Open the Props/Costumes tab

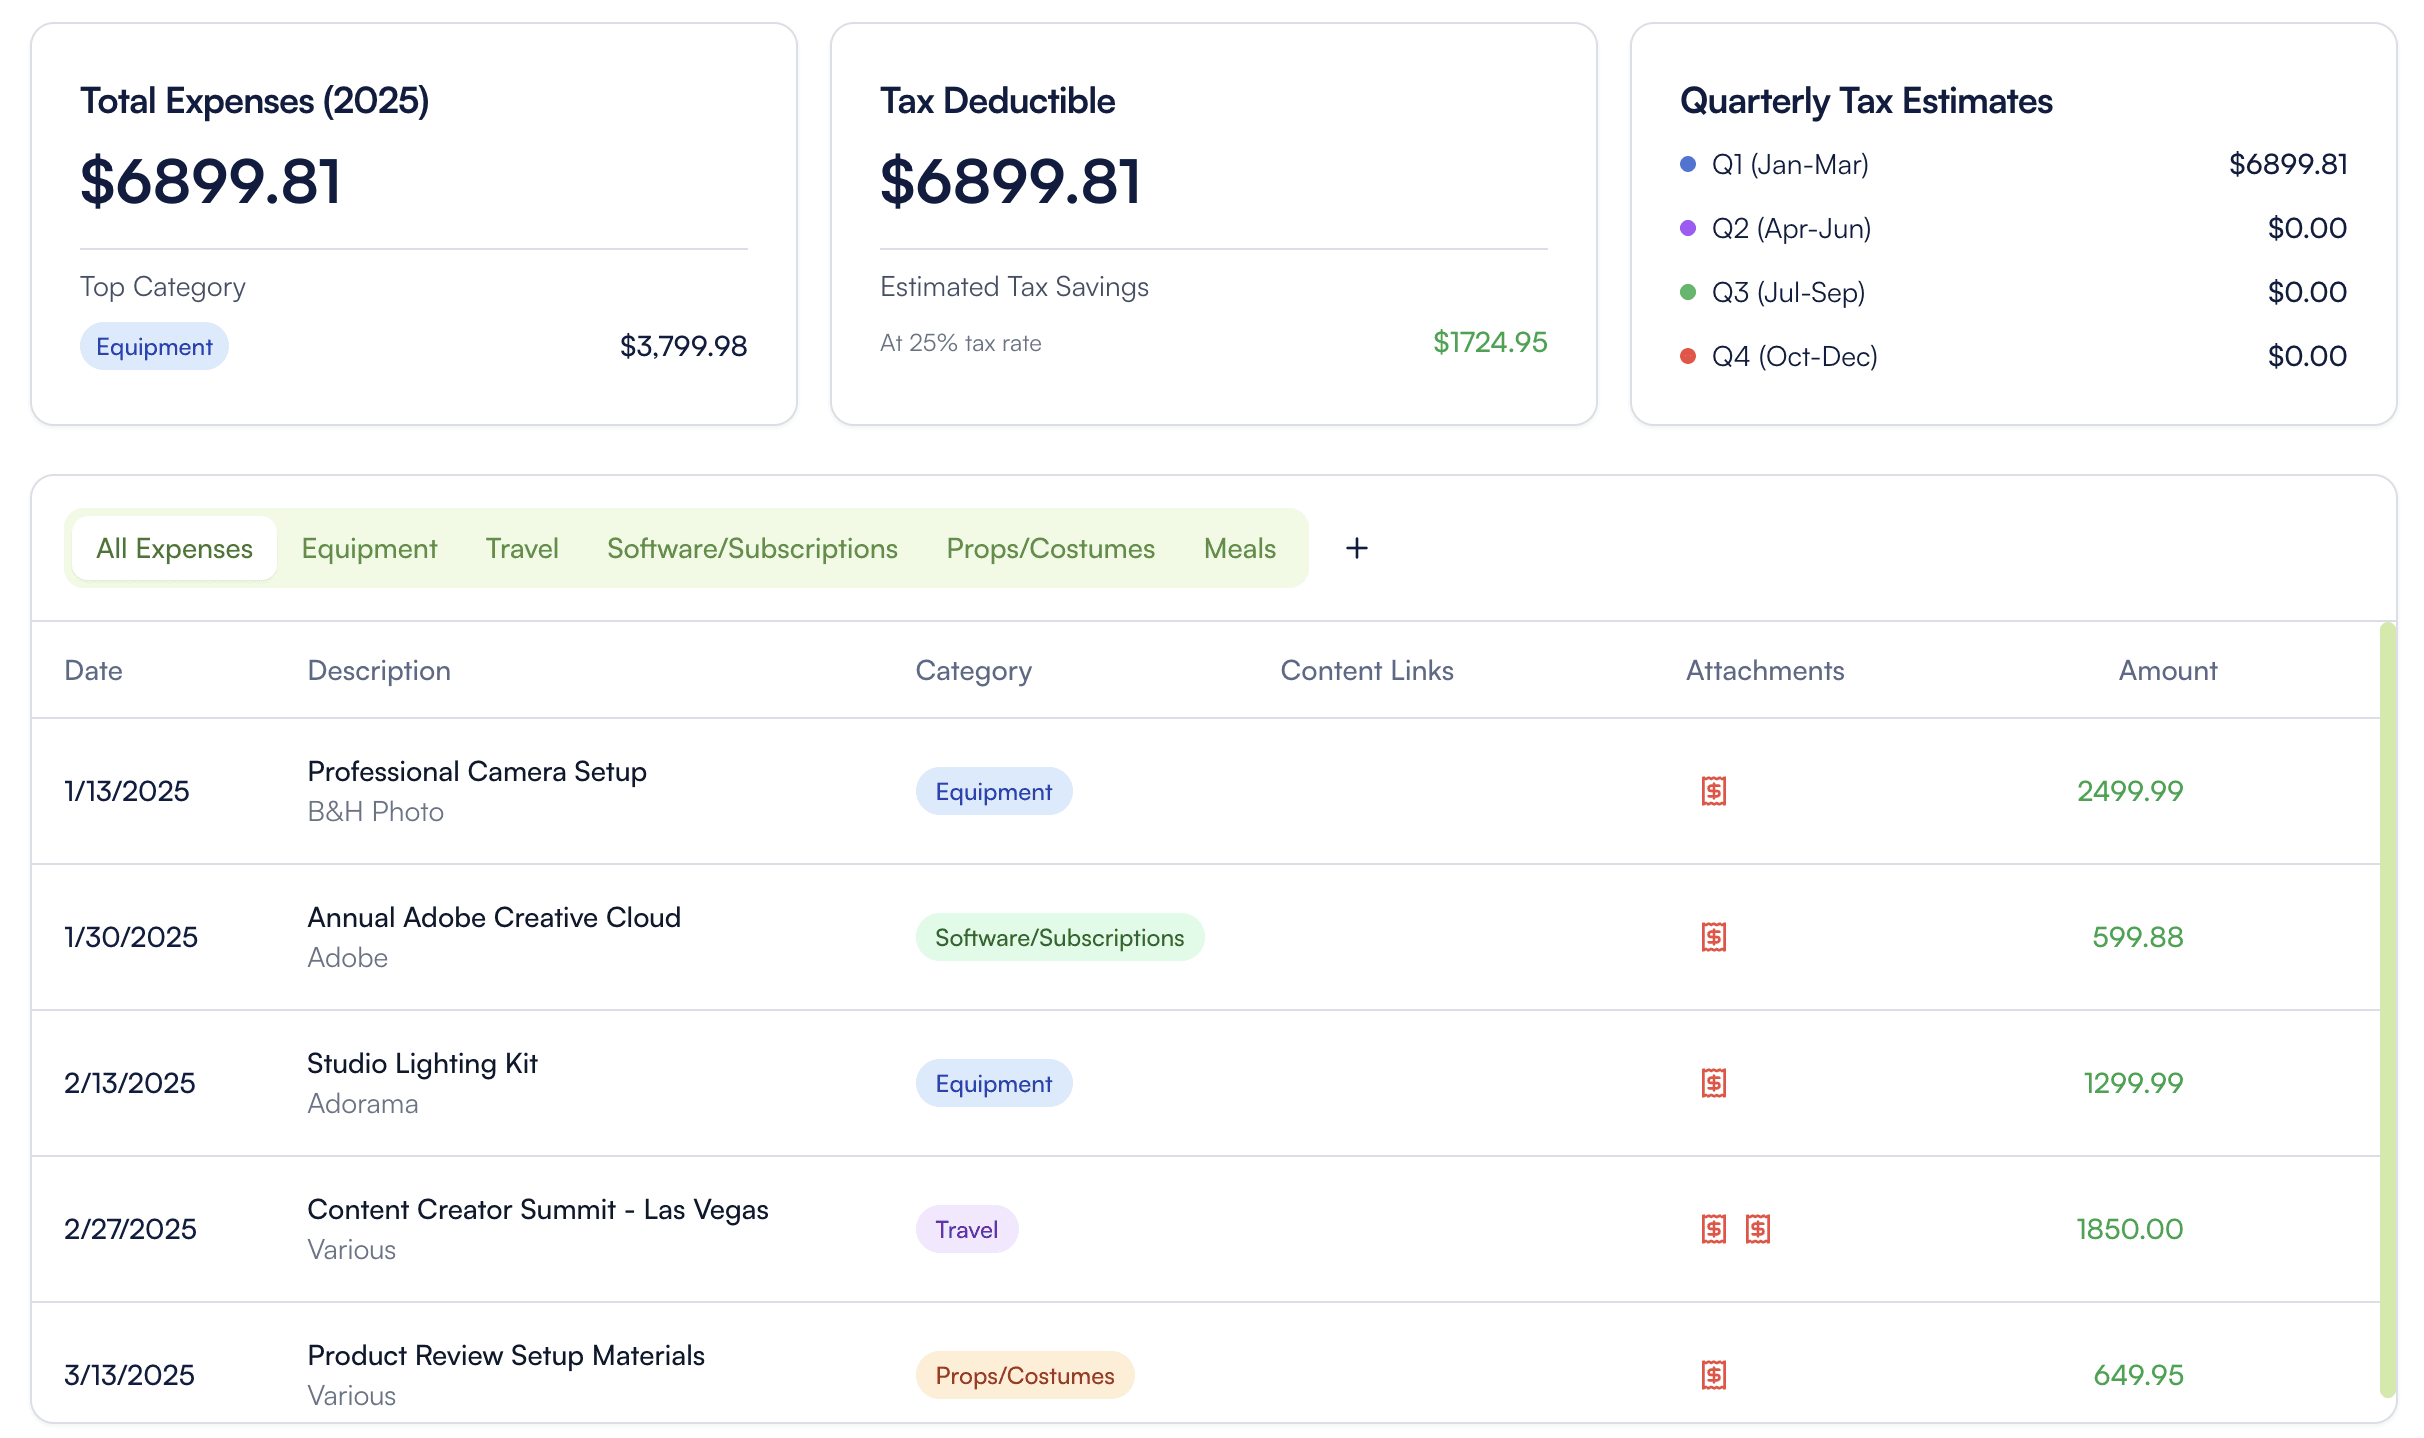tap(1050, 548)
